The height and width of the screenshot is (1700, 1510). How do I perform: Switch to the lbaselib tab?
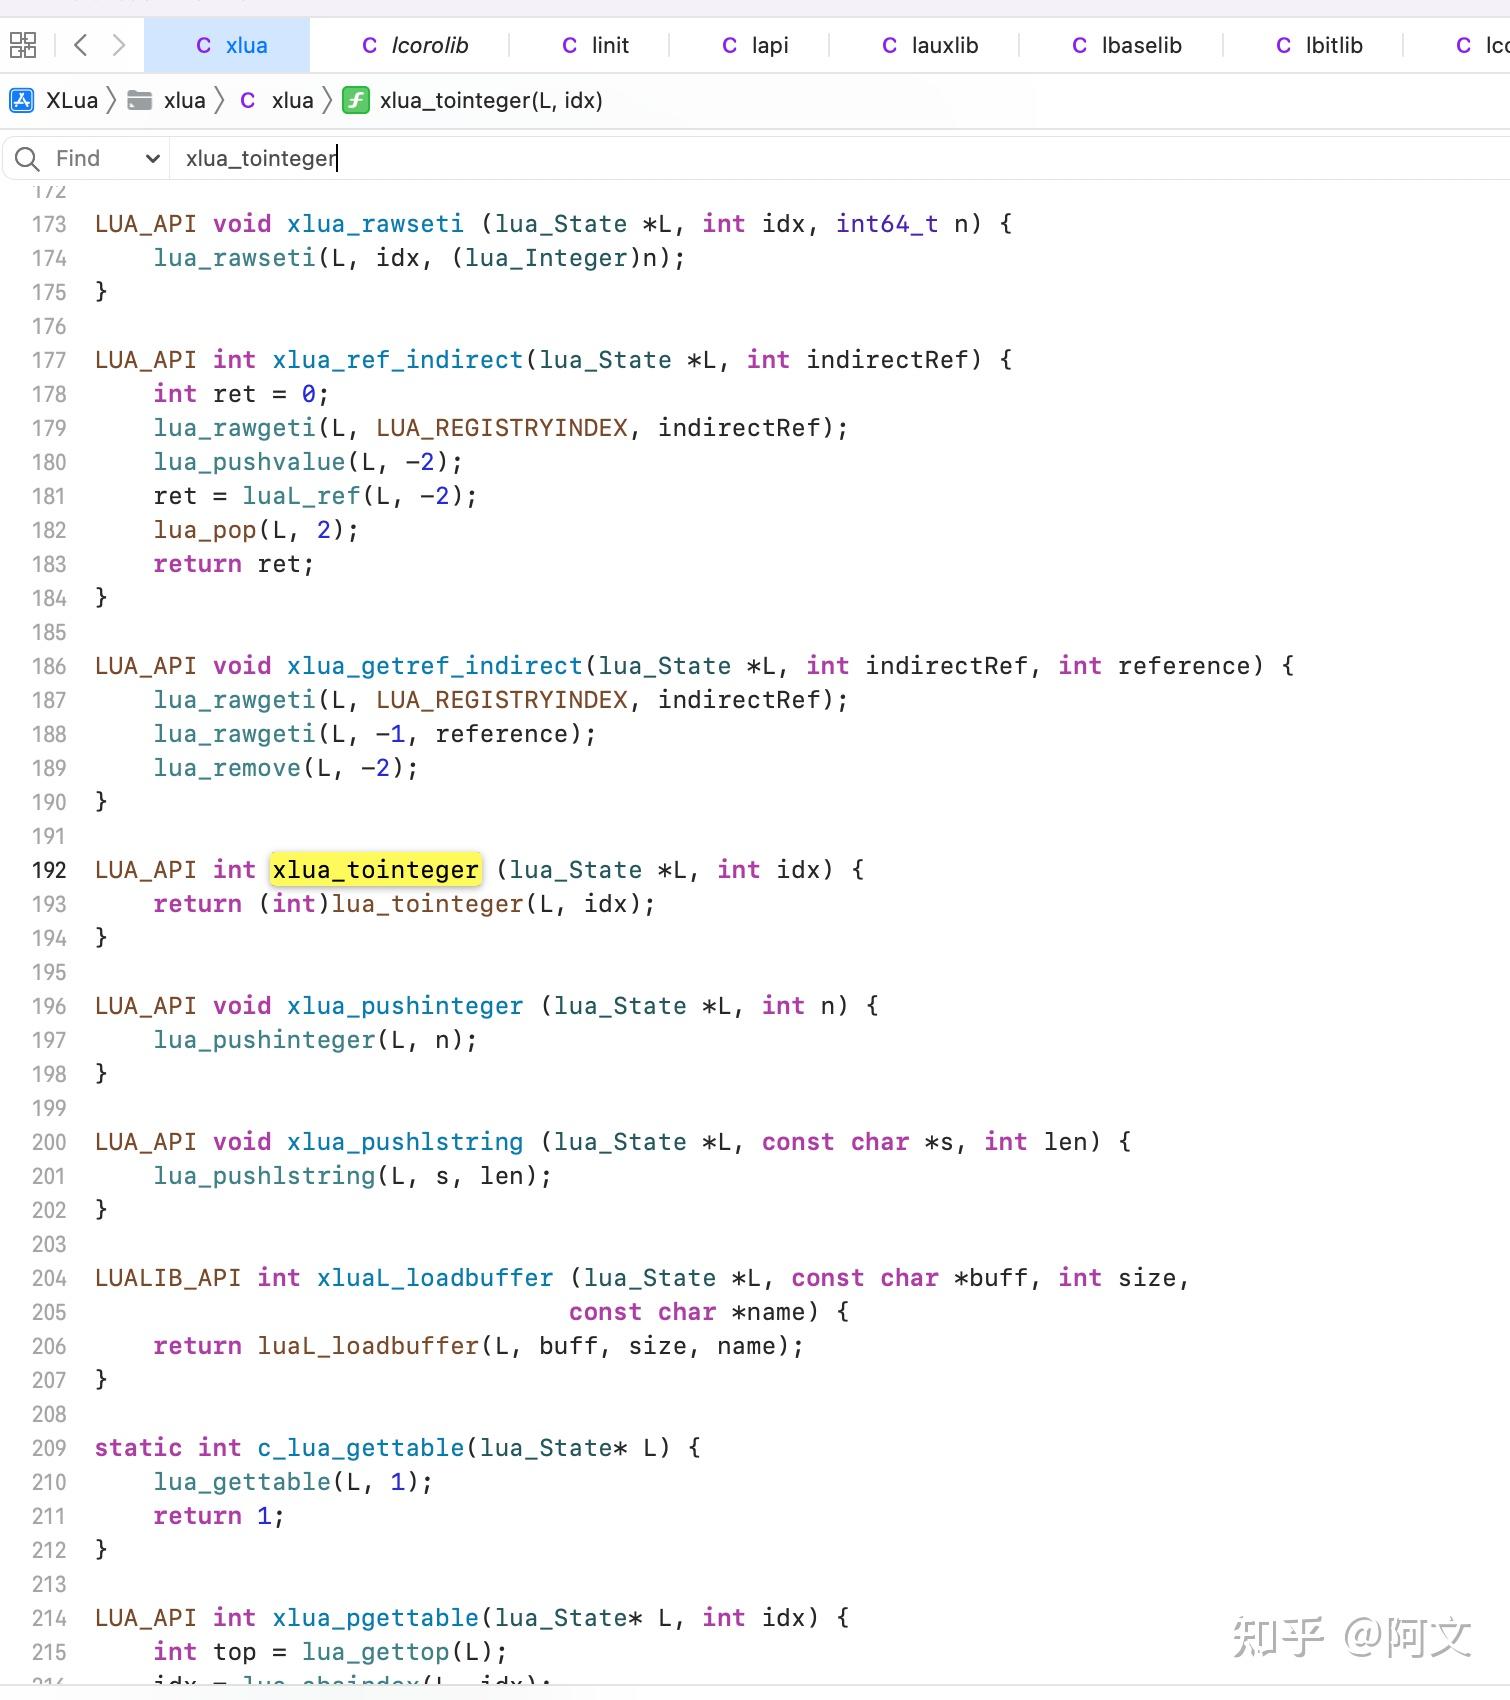click(1127, 45)
